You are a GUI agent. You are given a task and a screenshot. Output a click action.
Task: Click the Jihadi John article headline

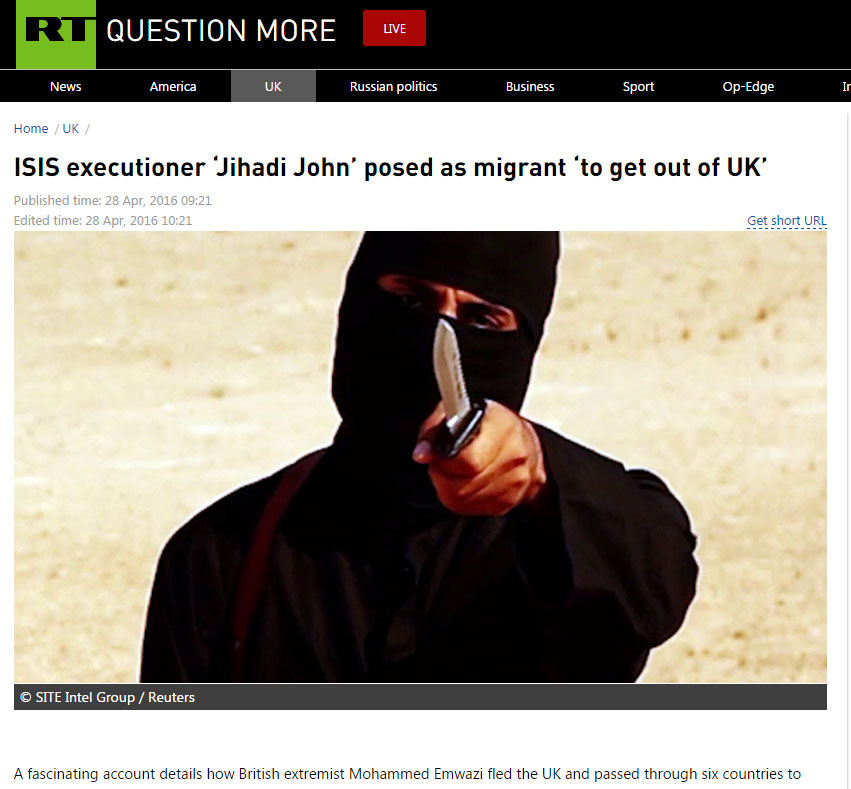point(390,167)
